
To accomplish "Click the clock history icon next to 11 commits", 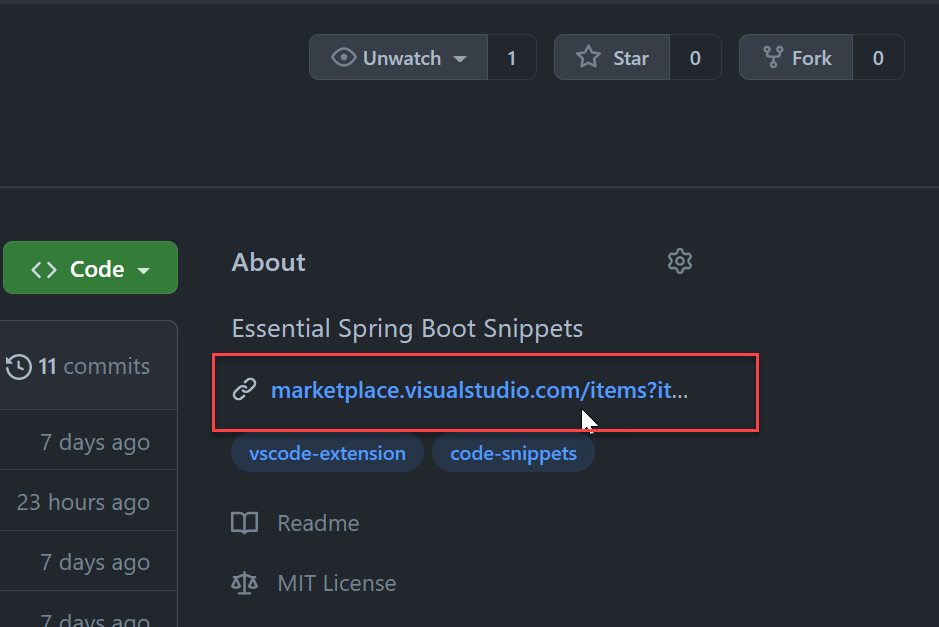I will click(x=17, y=366).
